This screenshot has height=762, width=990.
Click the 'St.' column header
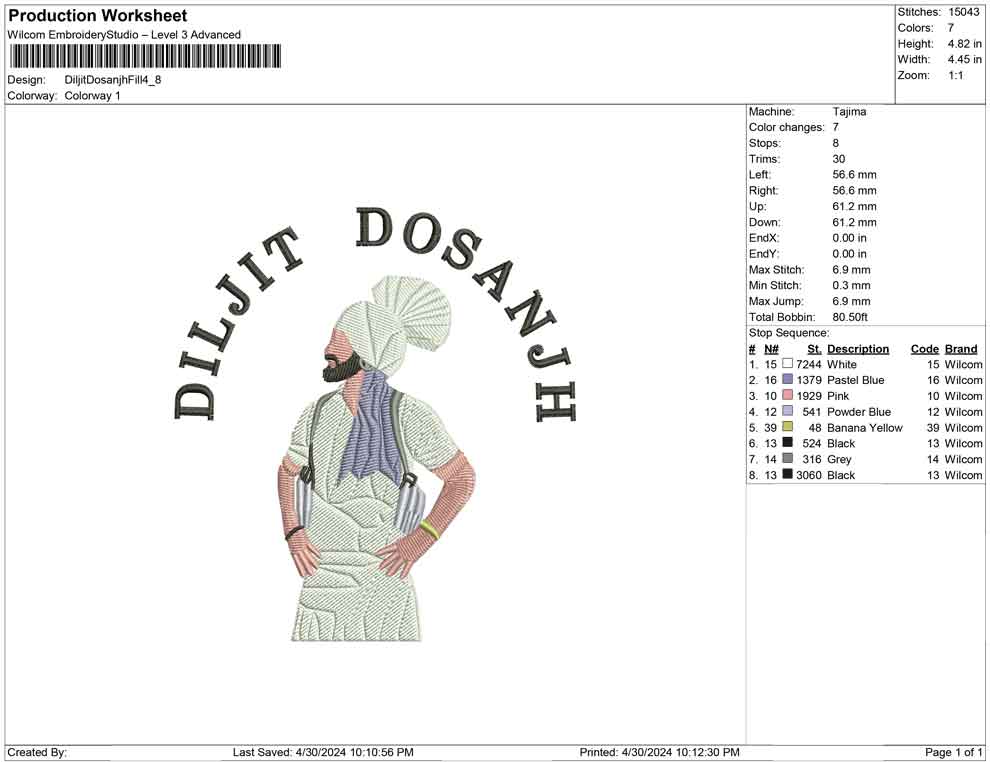click(x=814, y=349)
